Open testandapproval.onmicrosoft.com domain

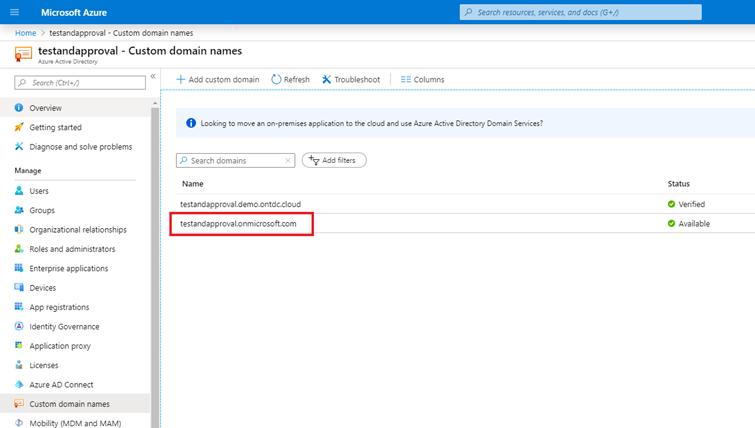(238, 223)
